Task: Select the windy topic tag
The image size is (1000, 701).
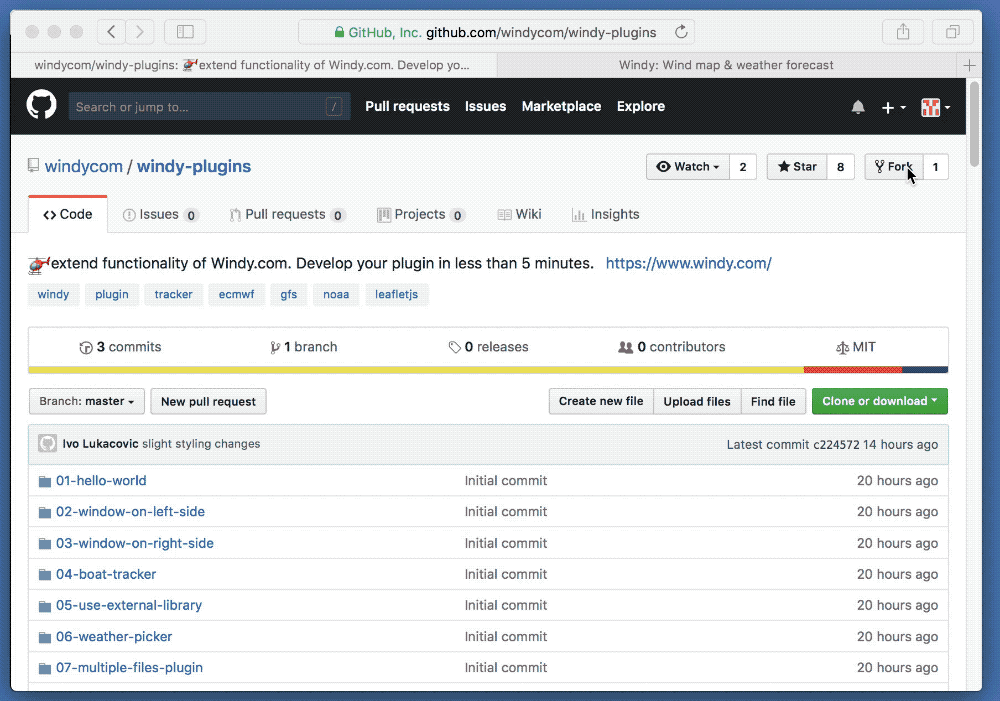Action: (53, 295)
